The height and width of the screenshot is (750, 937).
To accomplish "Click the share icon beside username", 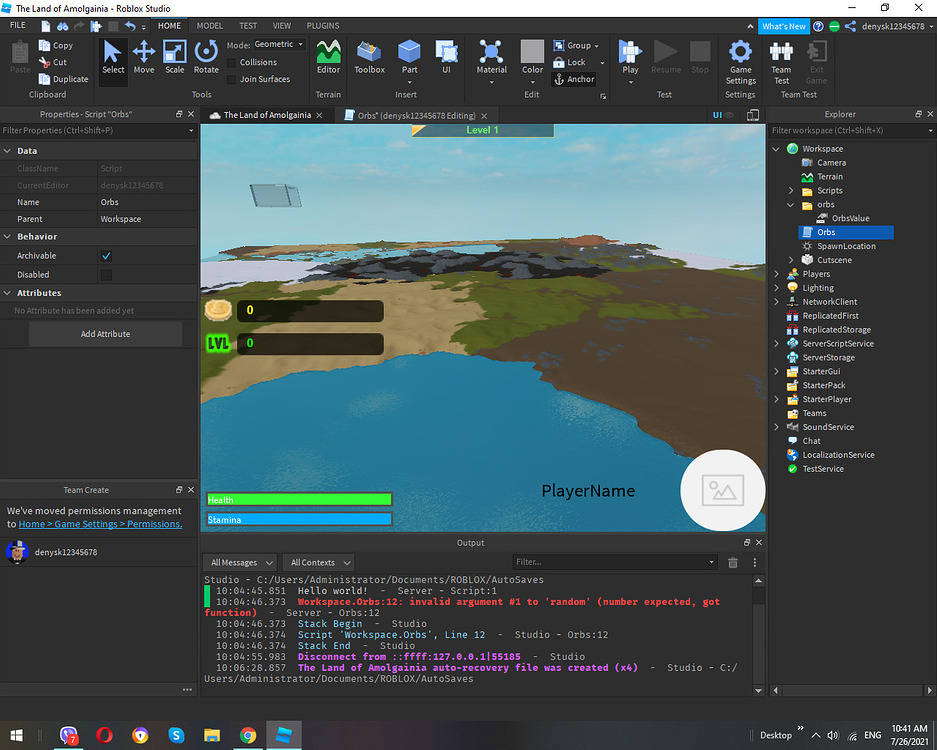I will coord(850,26).
